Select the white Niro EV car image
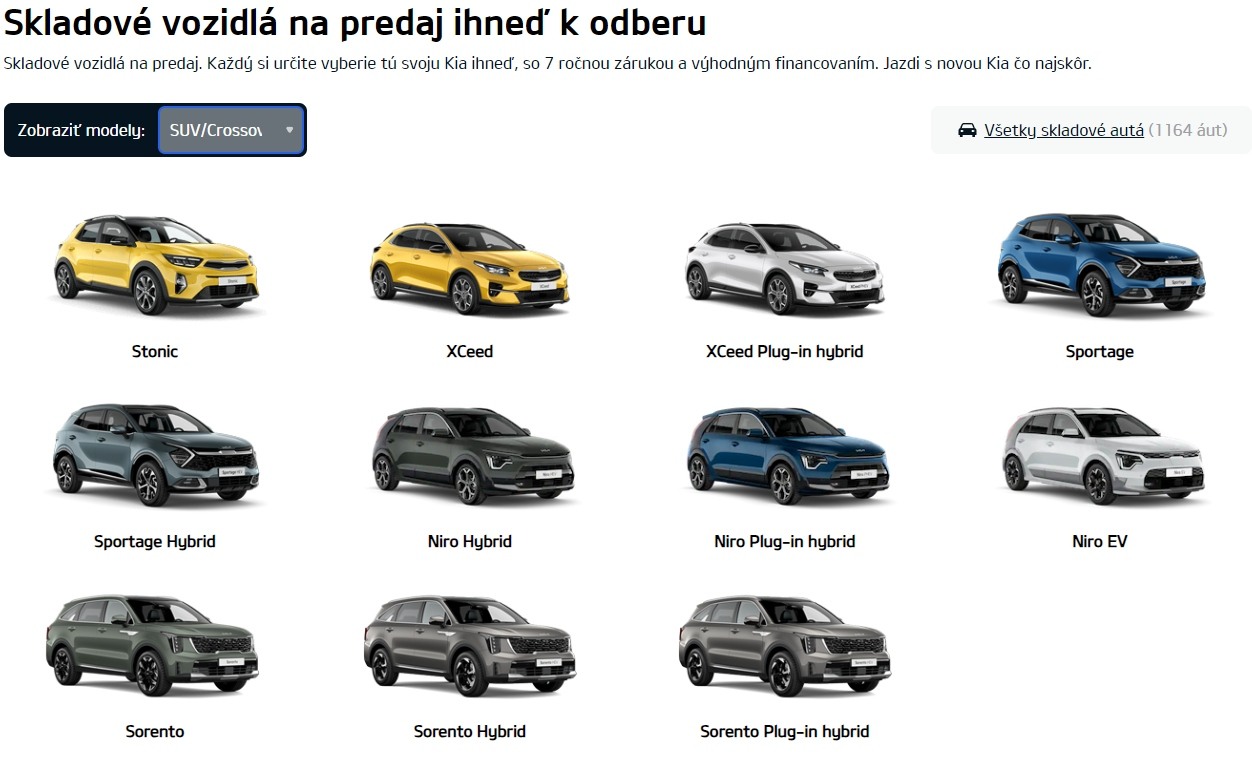This screenshot has width=1252, height=766. coord(1100,455)
